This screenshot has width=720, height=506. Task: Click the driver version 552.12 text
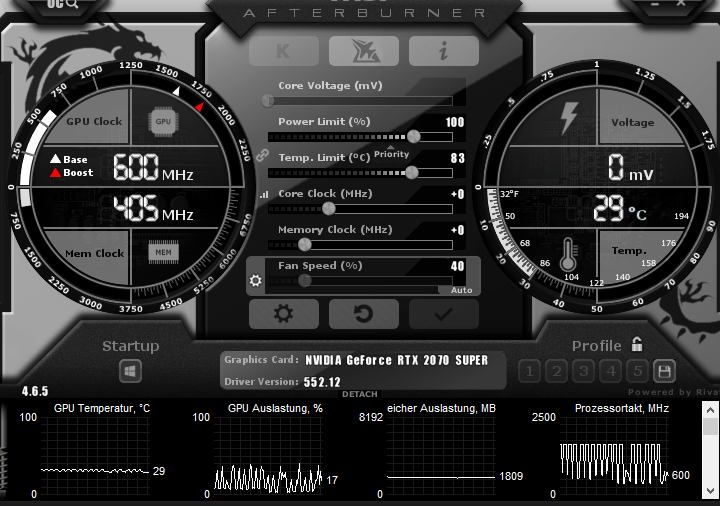322,382
